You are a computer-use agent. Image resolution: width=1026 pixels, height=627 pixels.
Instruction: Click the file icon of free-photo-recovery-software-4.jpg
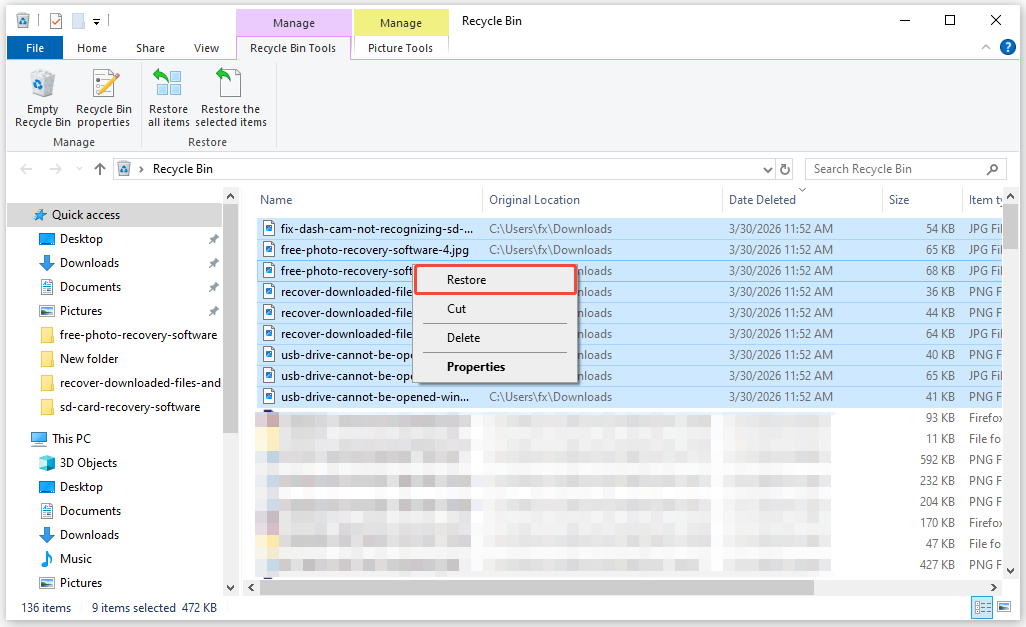[268, 249]
